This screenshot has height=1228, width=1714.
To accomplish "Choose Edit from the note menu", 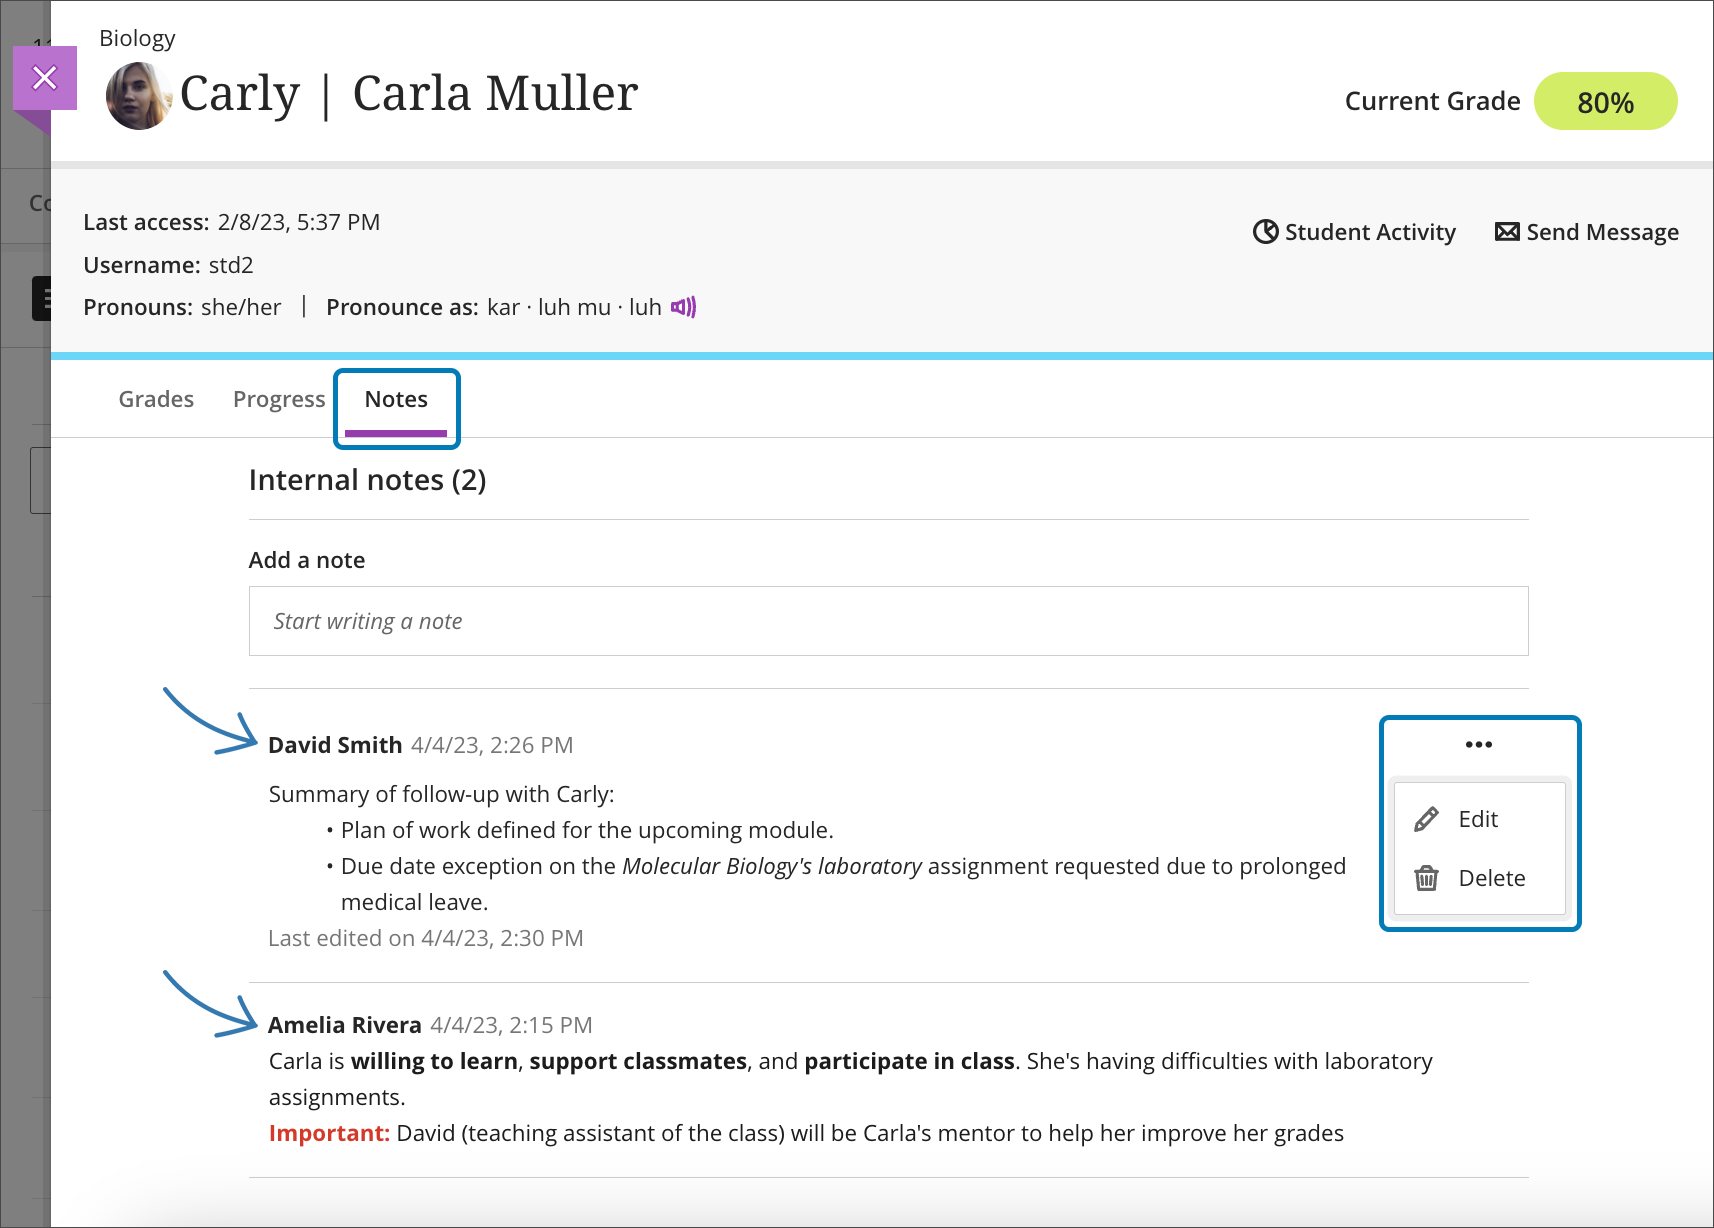I will pyautogui.click(x=1477, y=819).
